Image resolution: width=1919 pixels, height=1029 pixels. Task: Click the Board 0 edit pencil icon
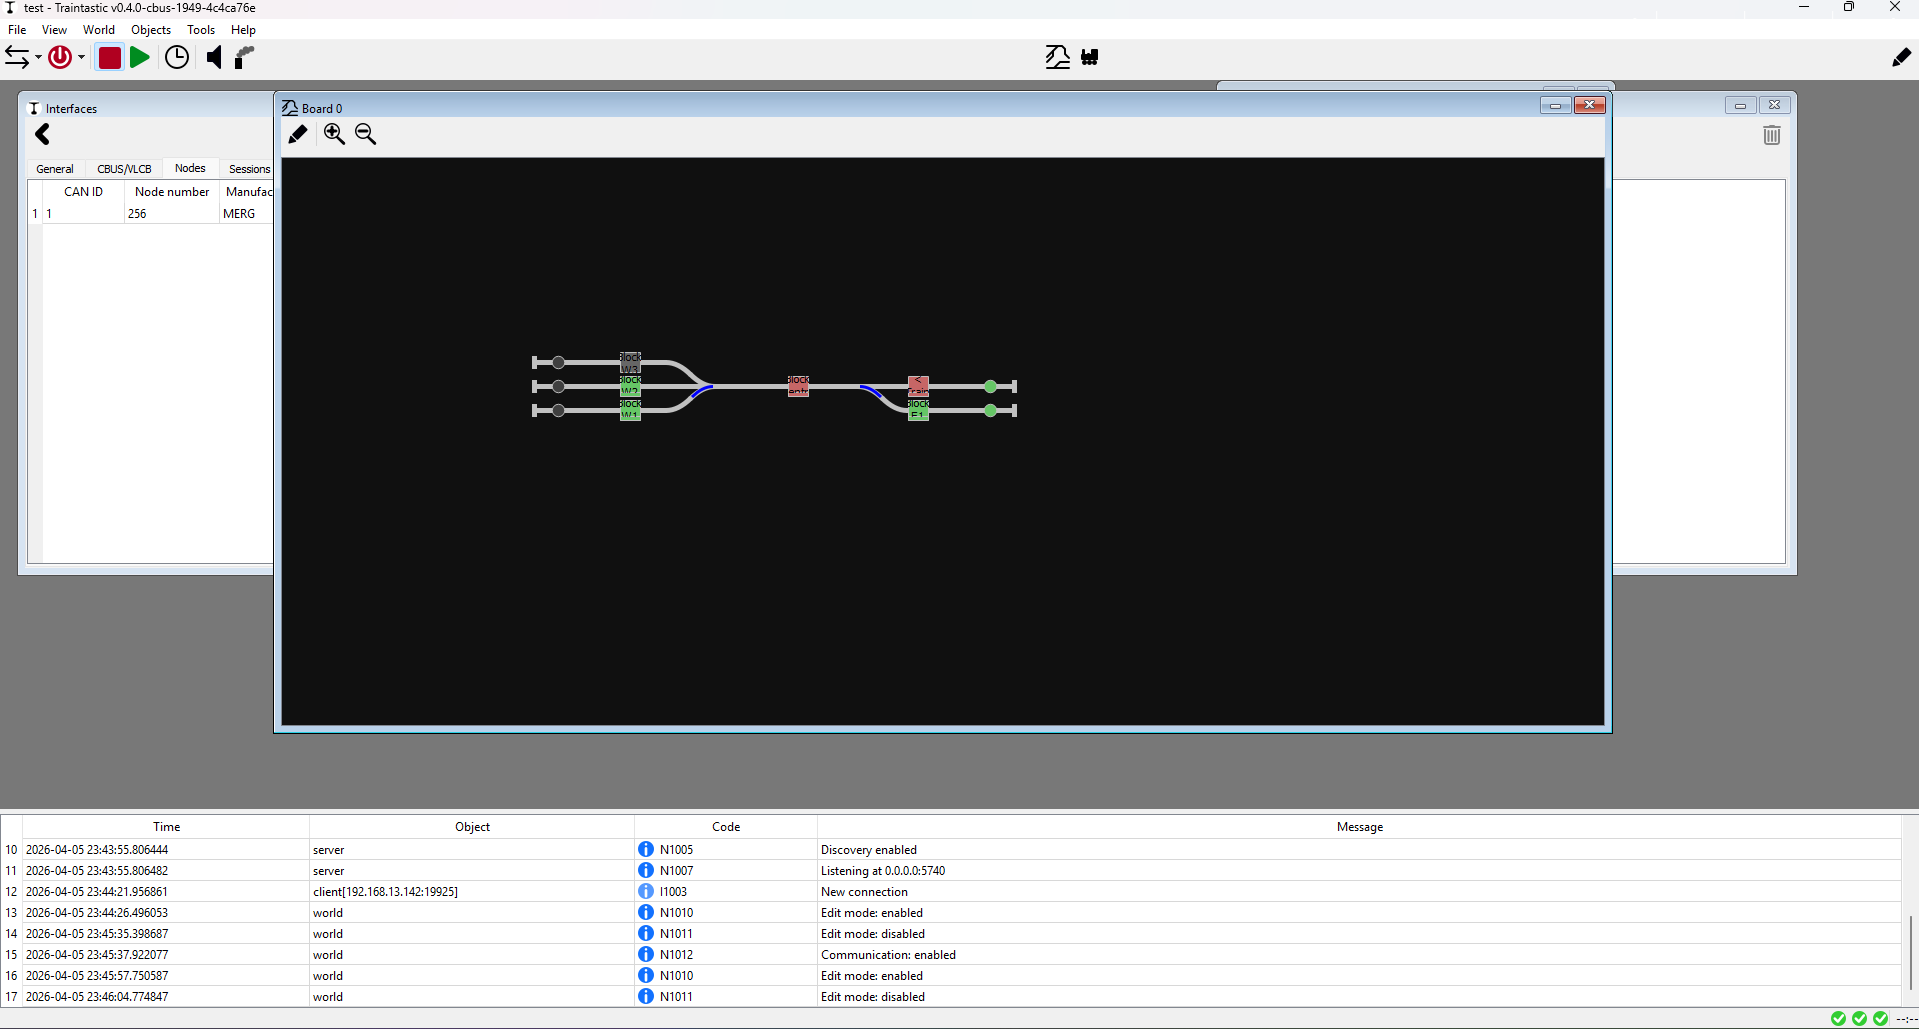298,135
